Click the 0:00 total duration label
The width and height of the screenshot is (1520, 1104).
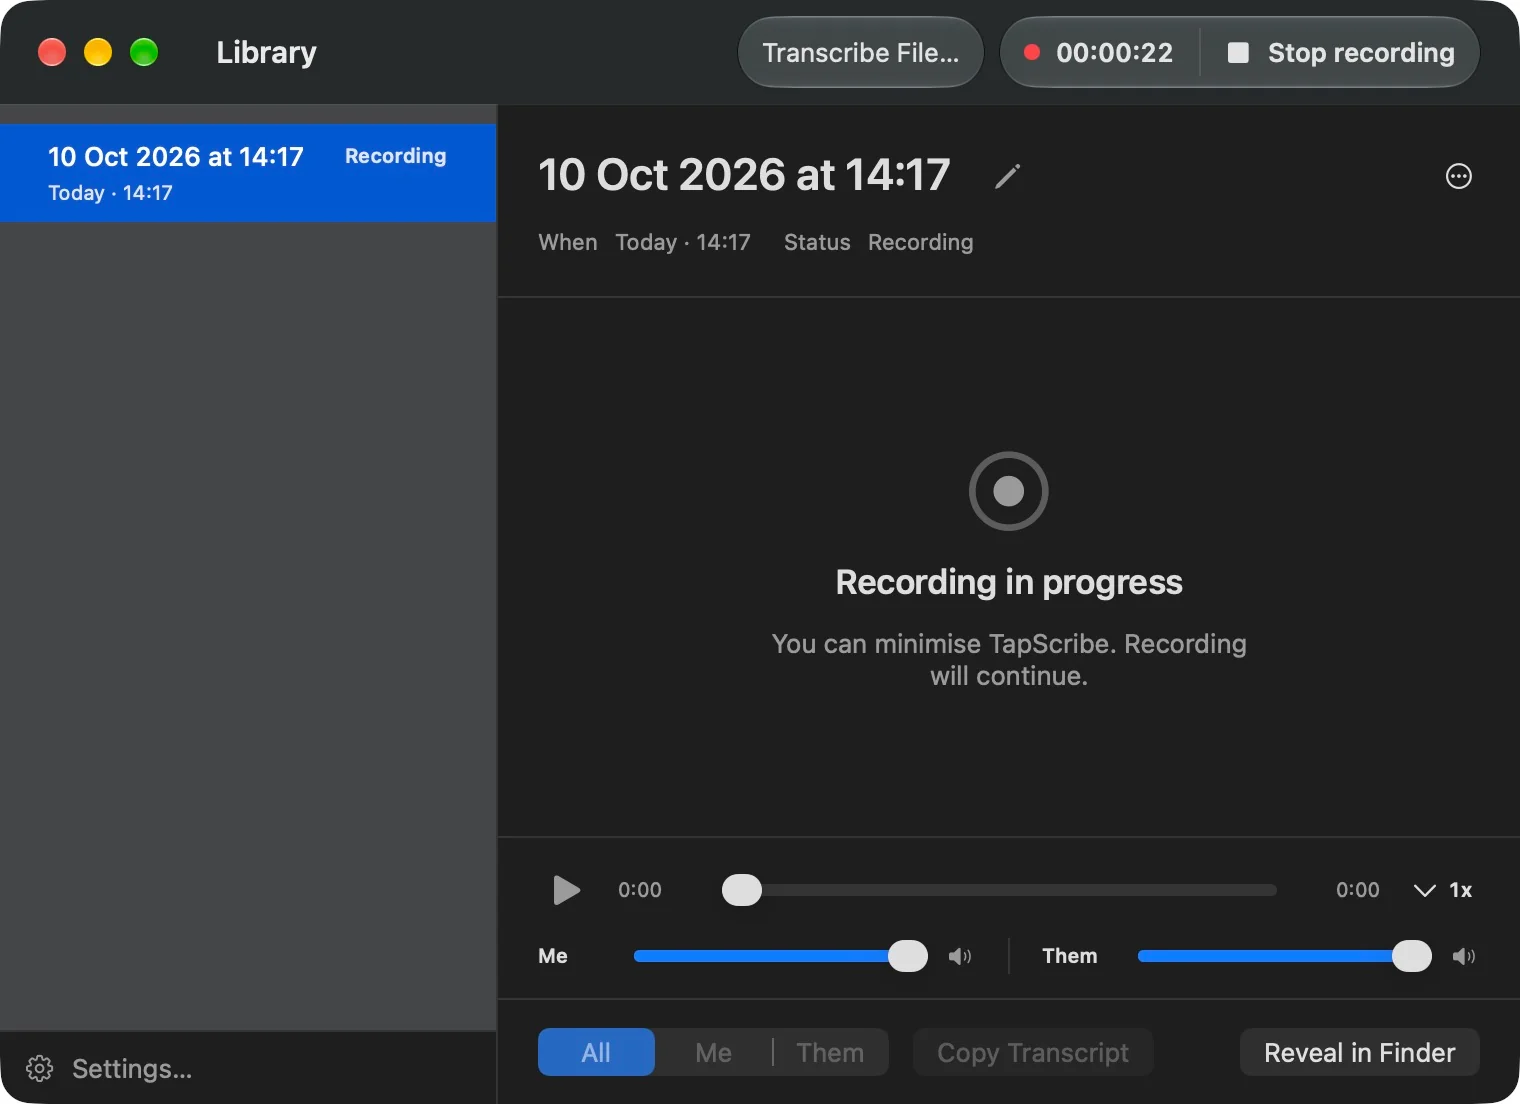pyautogui.click(x=1358, y=890)
